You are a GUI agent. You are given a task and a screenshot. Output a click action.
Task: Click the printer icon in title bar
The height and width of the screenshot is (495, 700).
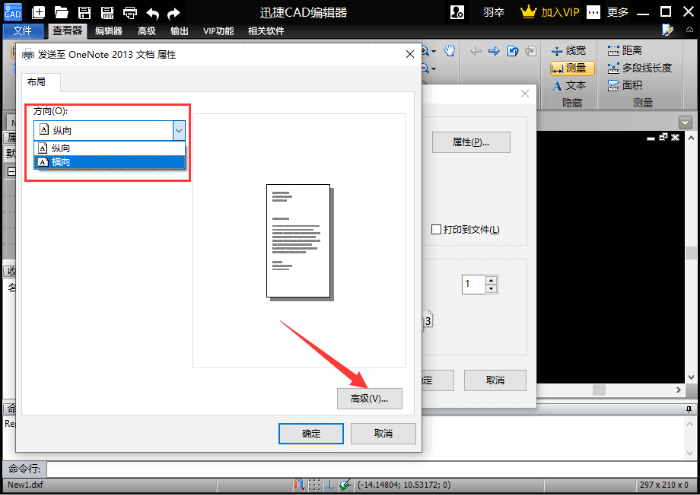click(130, 12)
